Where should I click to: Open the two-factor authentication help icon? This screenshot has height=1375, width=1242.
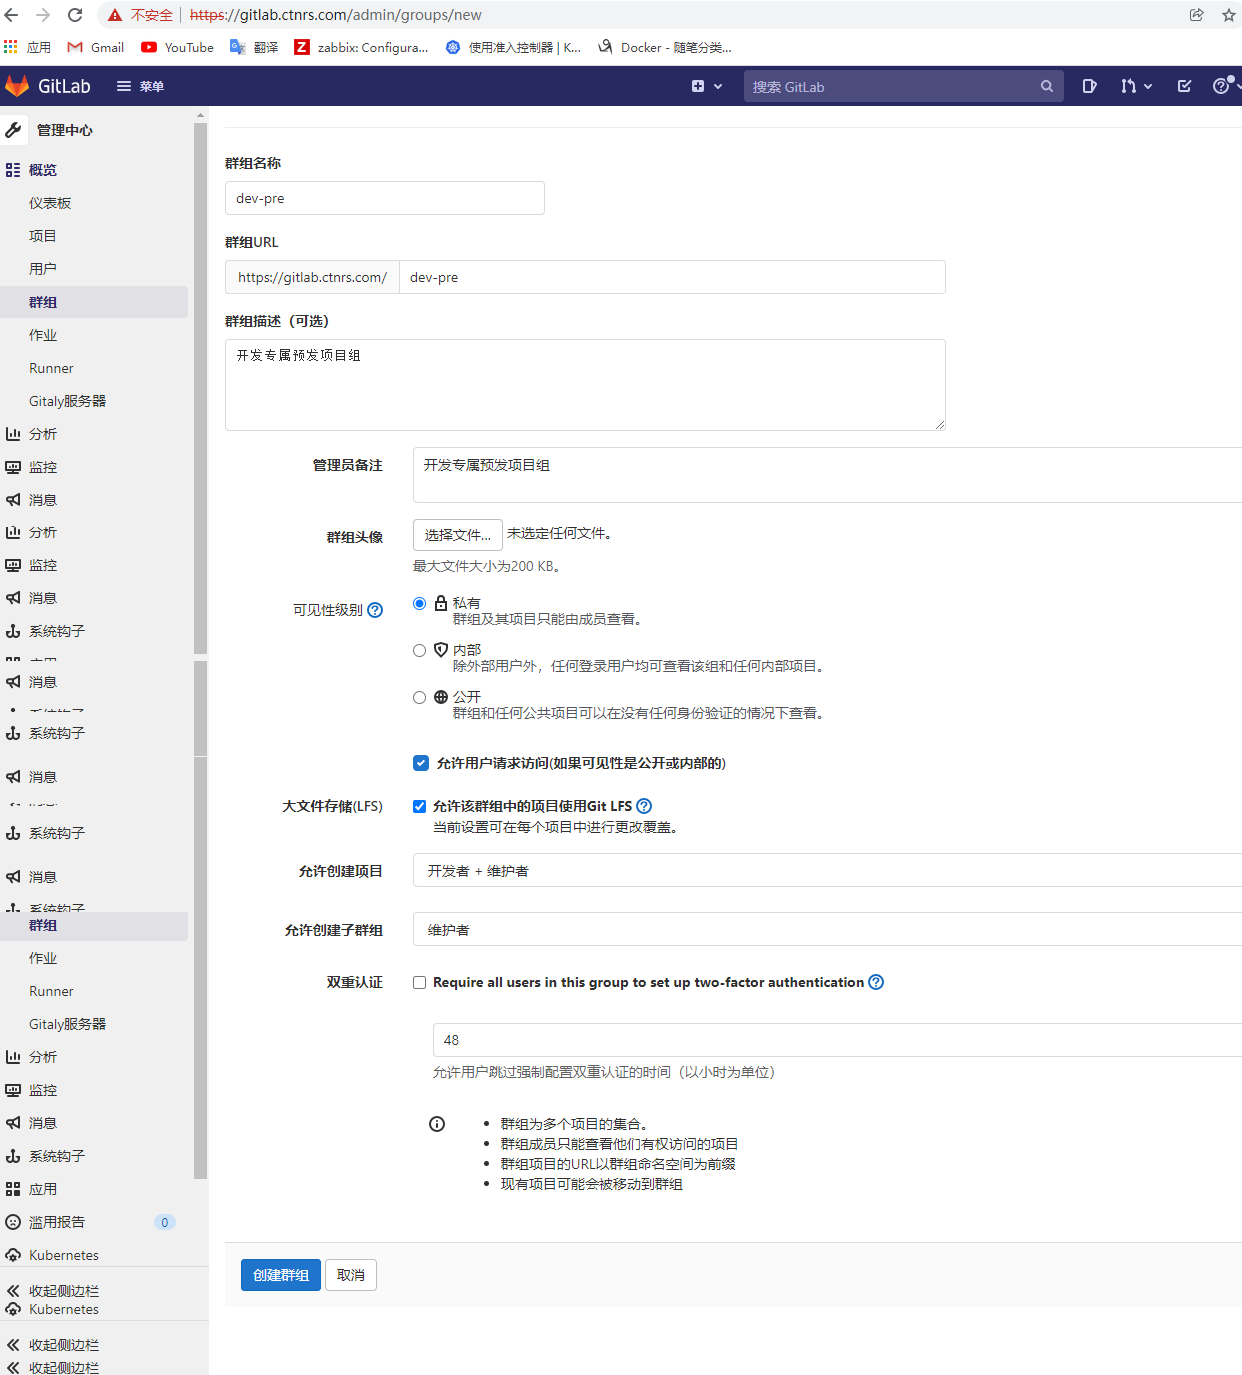(876, 982)
